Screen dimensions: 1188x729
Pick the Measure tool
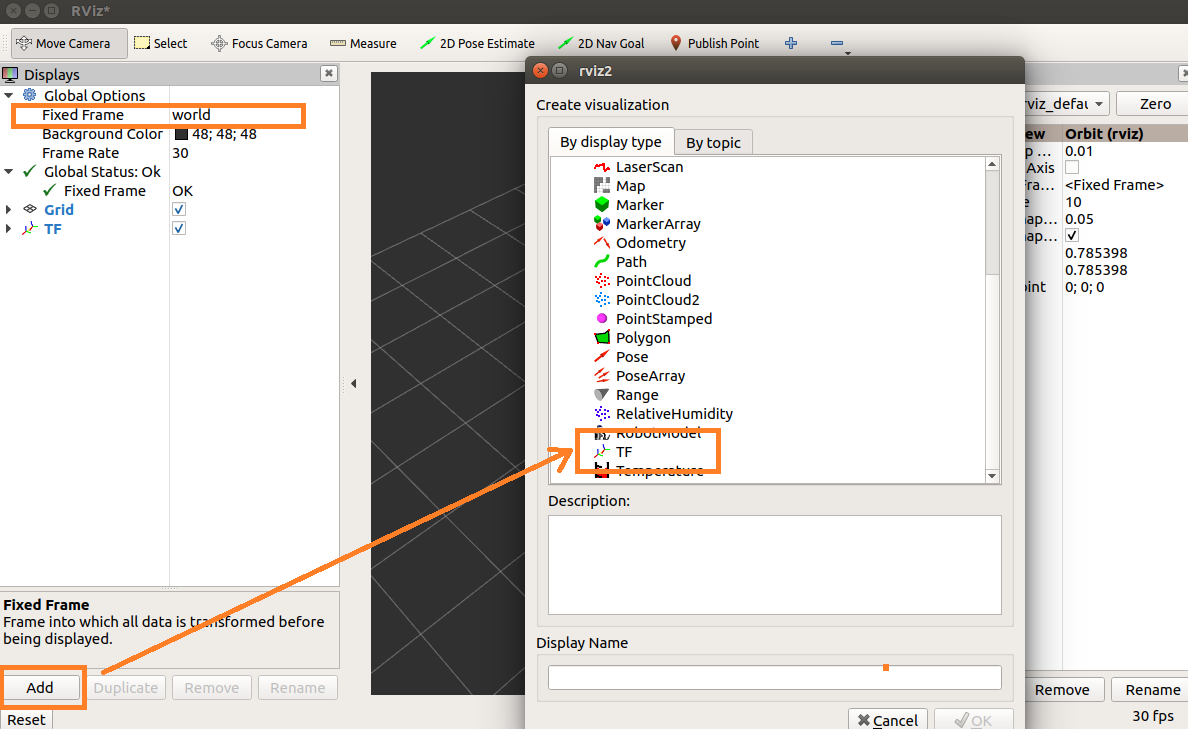[364, 43]
